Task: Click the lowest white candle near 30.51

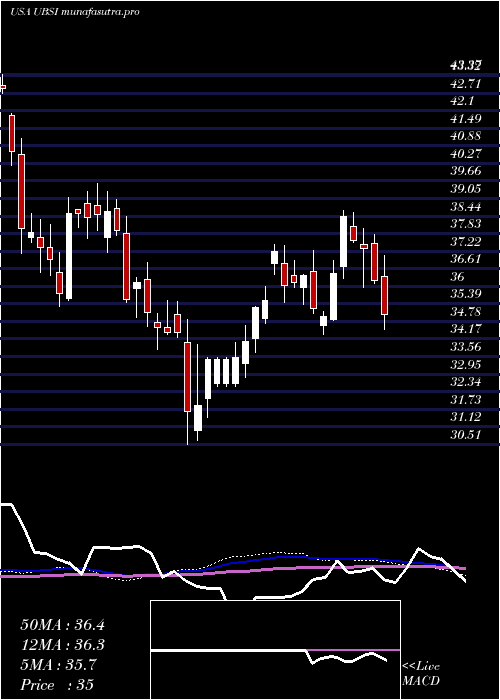Action: pos(198,418)
